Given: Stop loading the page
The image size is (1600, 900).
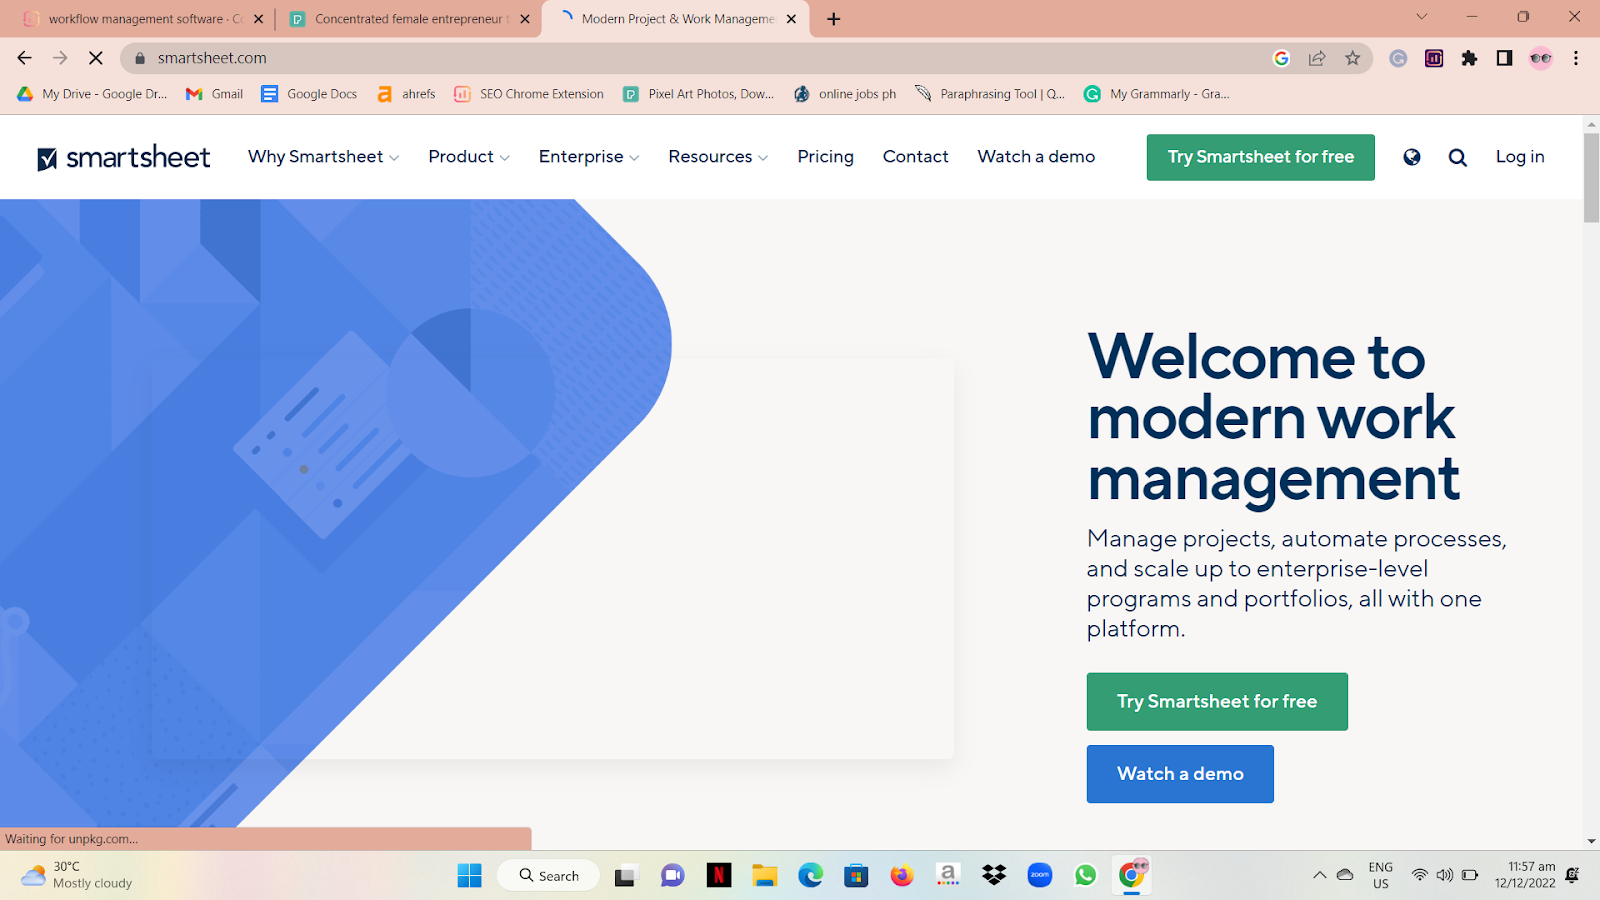Looking at the screenshot, I should [96, 58].
